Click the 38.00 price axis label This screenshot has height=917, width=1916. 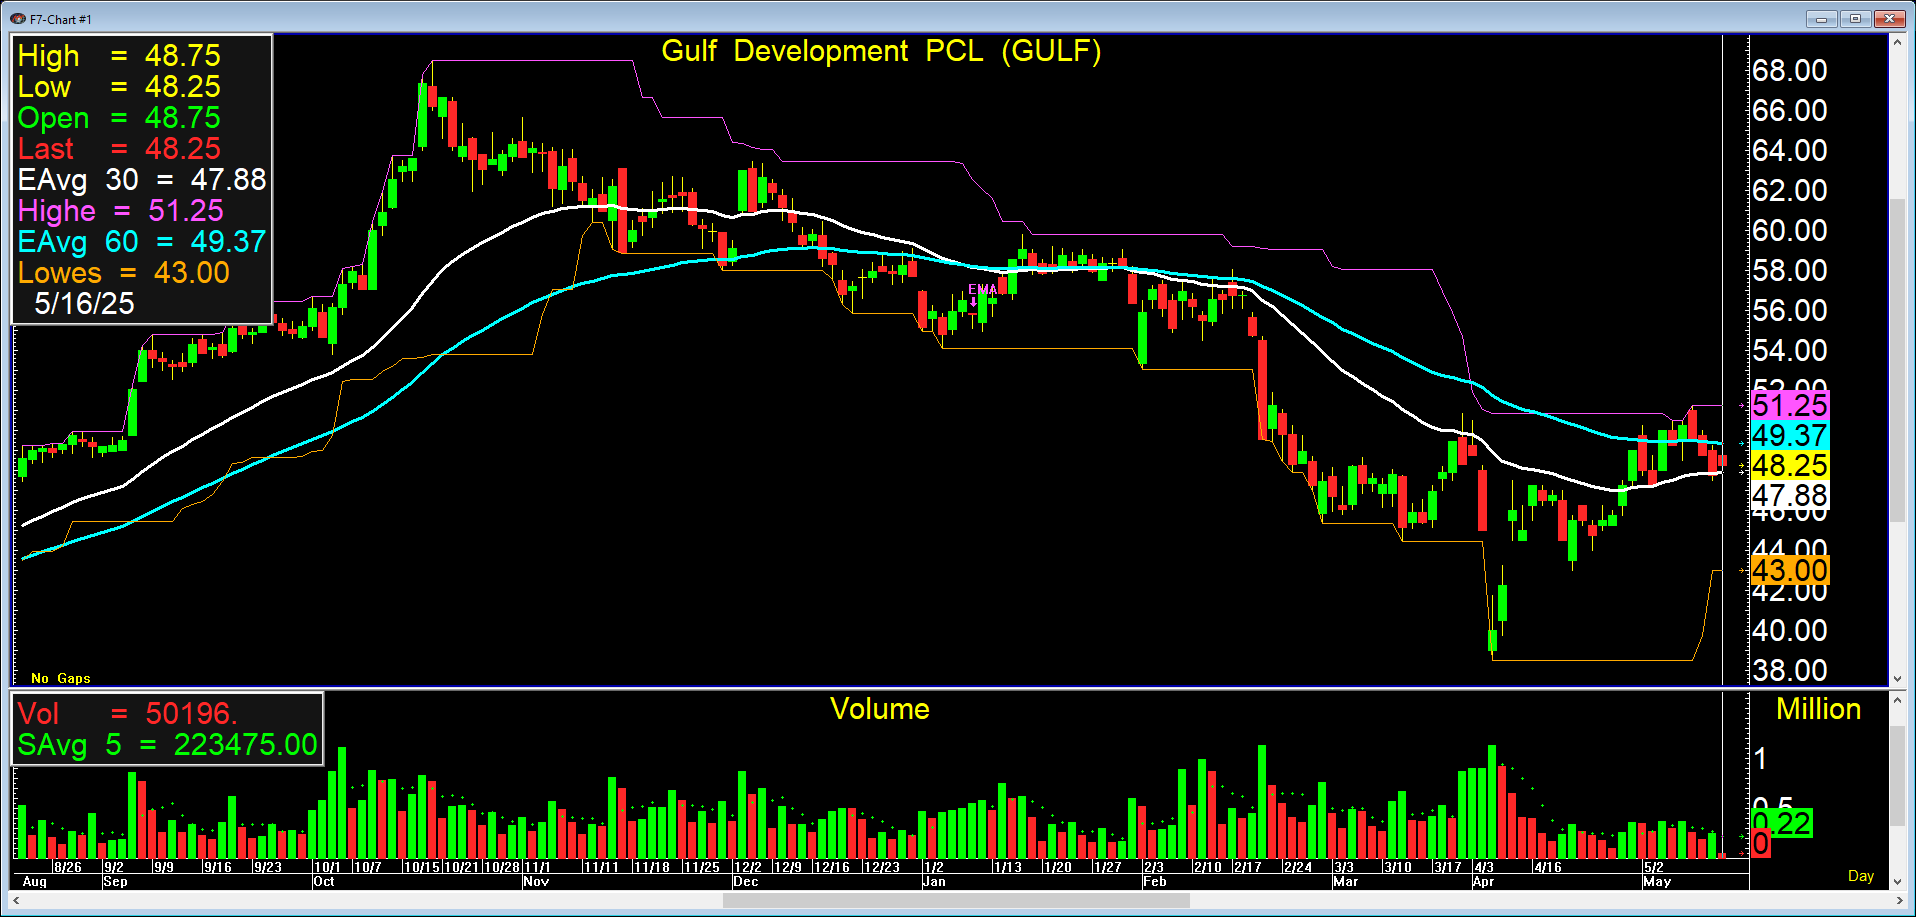[1790, 670]
